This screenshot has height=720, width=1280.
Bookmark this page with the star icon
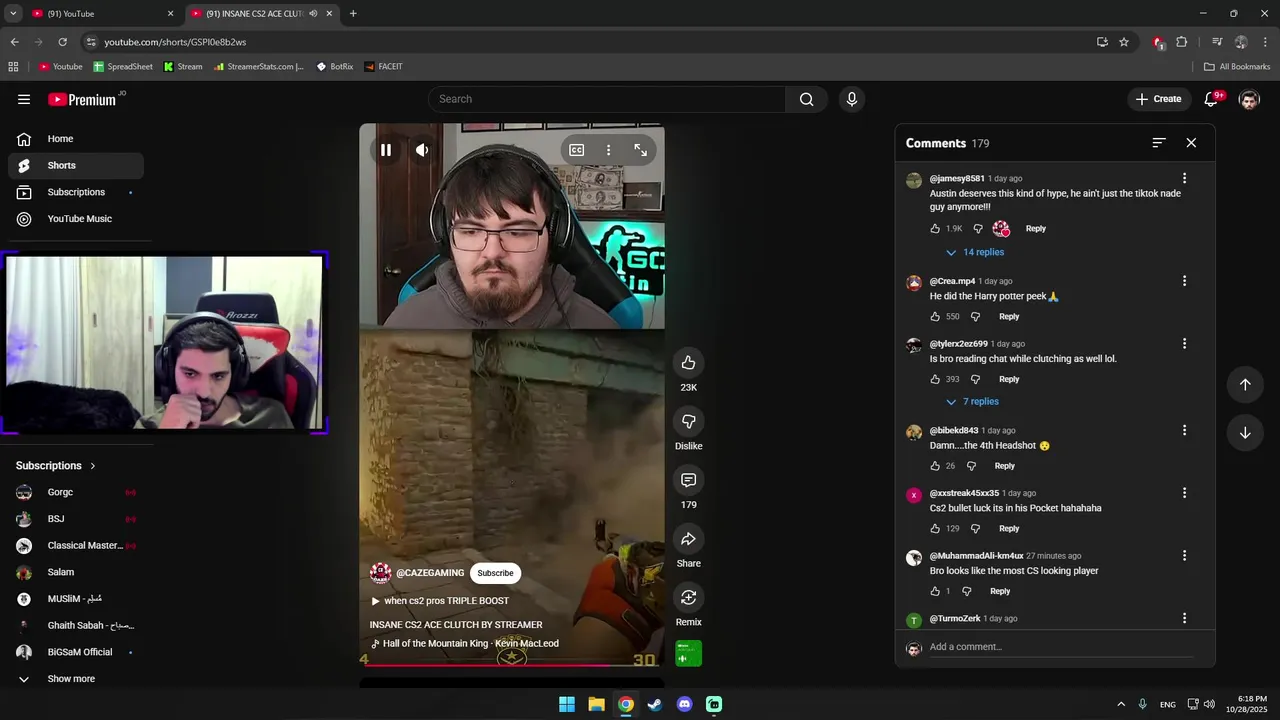pyautogui.click(x=1124, y=42)
